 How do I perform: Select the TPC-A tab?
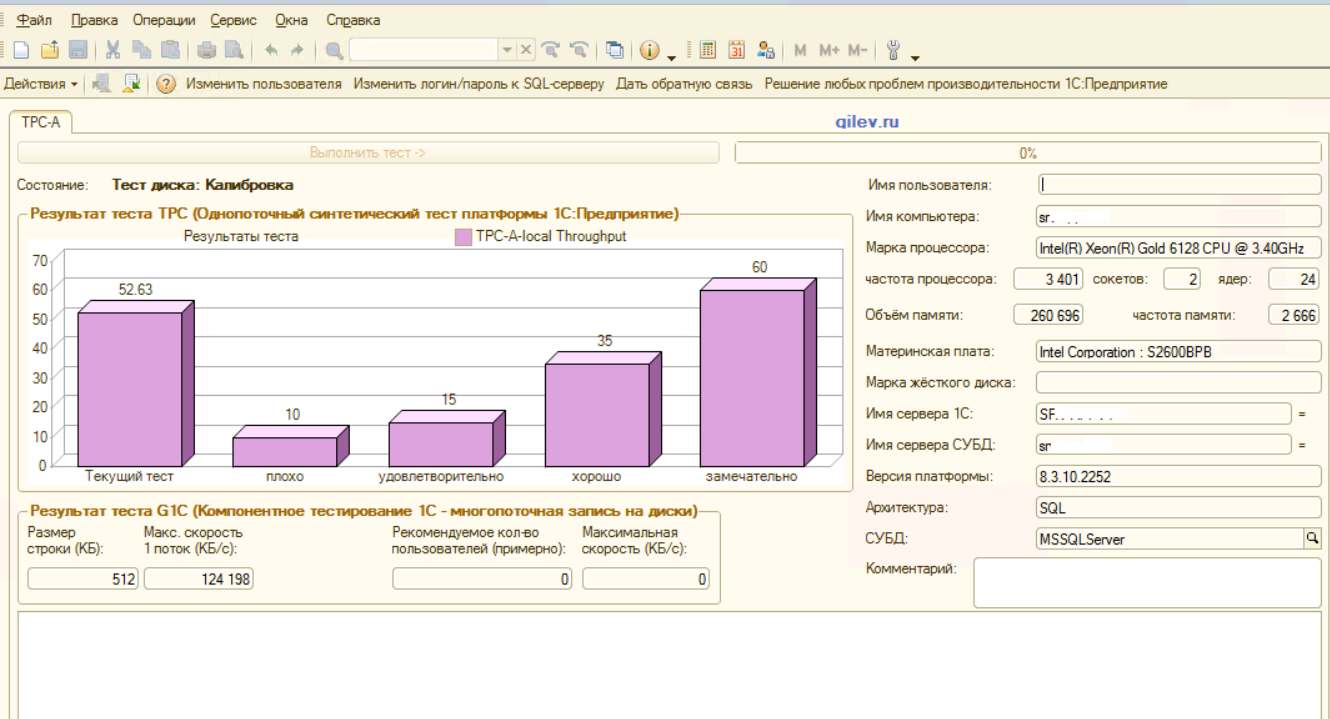point(41,122)
